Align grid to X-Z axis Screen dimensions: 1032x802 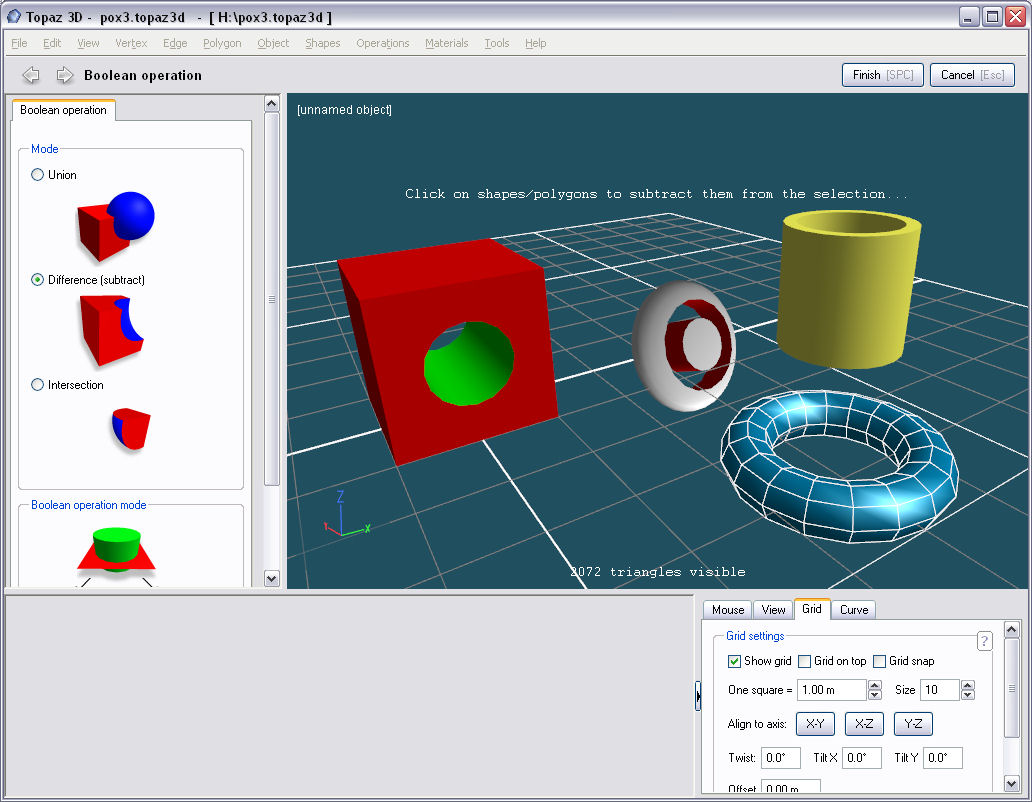pyautogui.click(x=864, y=724)
